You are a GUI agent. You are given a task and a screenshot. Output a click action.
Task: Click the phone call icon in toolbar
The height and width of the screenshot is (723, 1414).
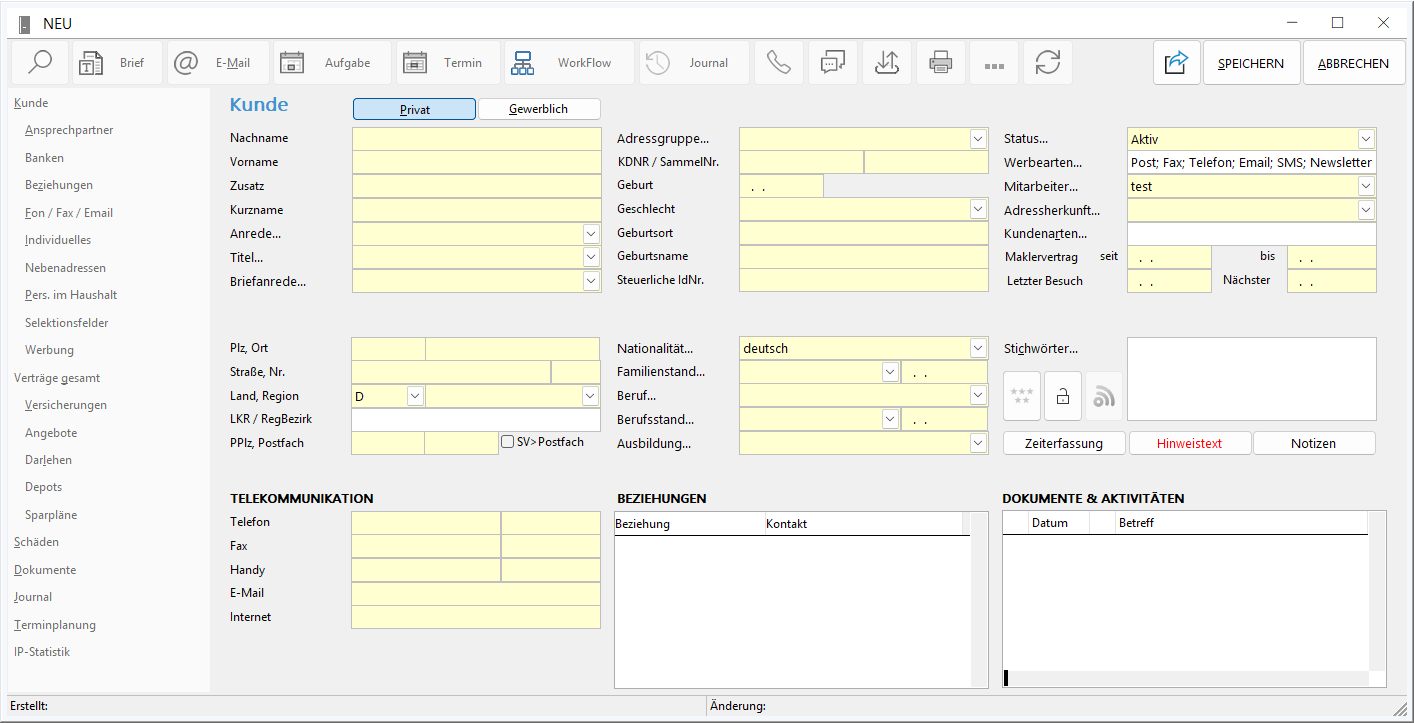pos(778,63)
